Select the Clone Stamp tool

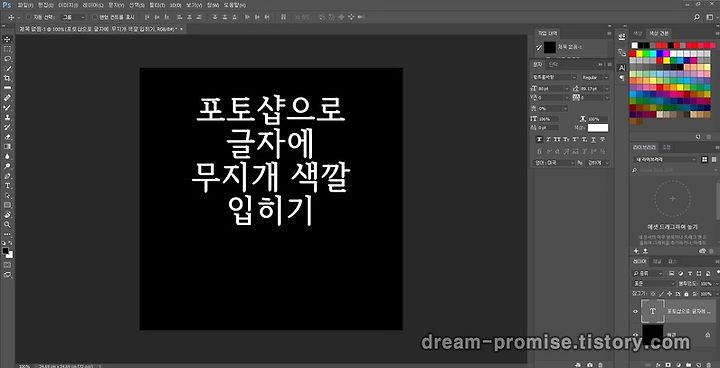click(7, 117)
